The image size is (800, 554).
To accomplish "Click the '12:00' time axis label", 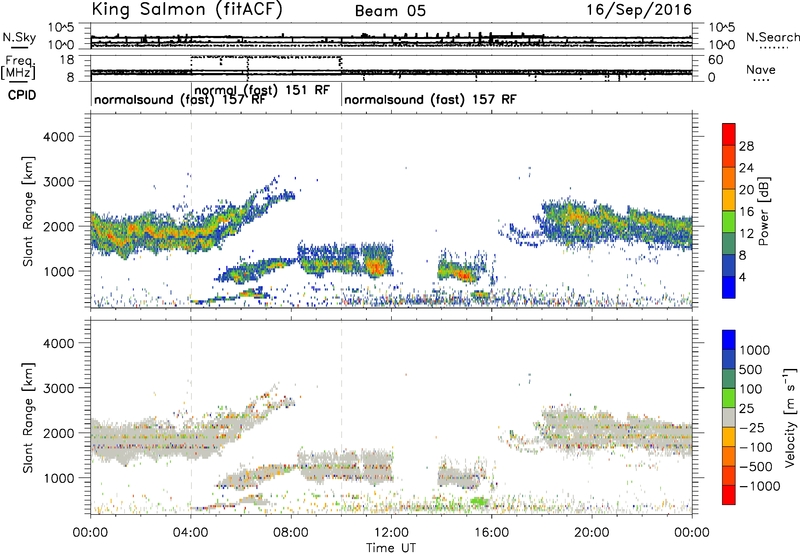I will [x=391, y=533].
